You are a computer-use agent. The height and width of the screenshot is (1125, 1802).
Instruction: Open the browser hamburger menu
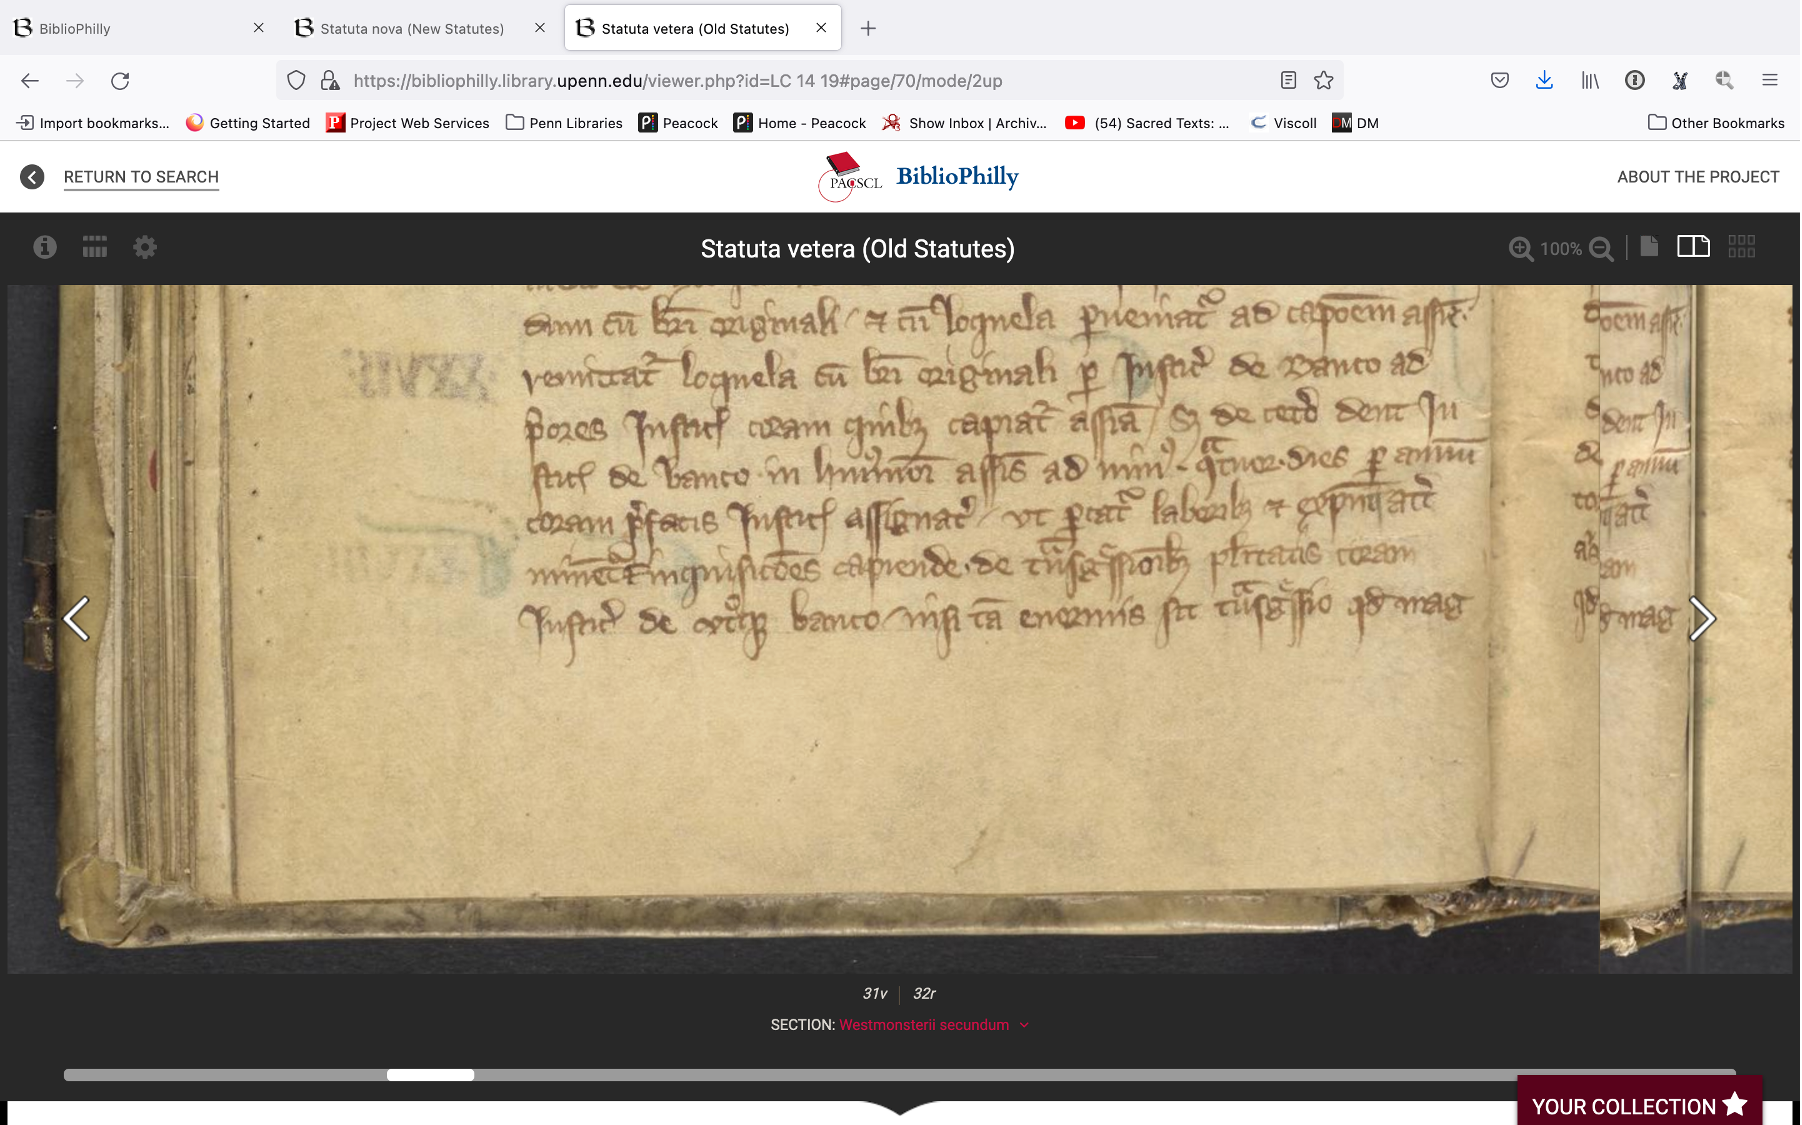click(x=1770, y=81)
